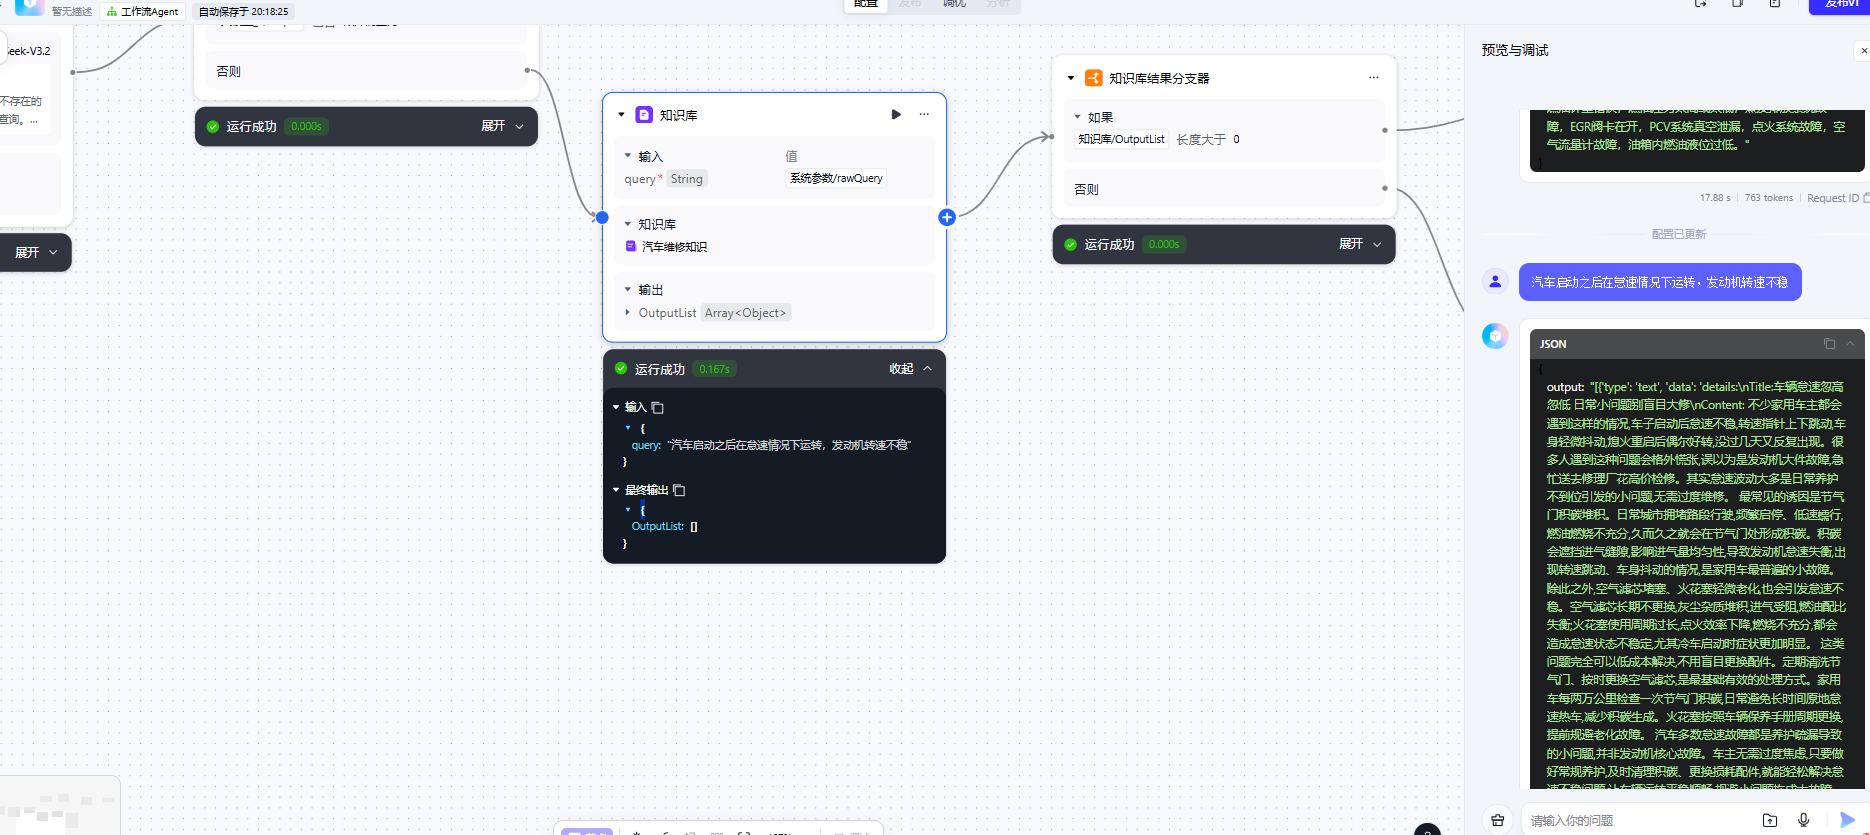Collapse the 知识库 node with its header arrow
The width and height of the screenshot is (1870, 835).
tap(621, 115)
